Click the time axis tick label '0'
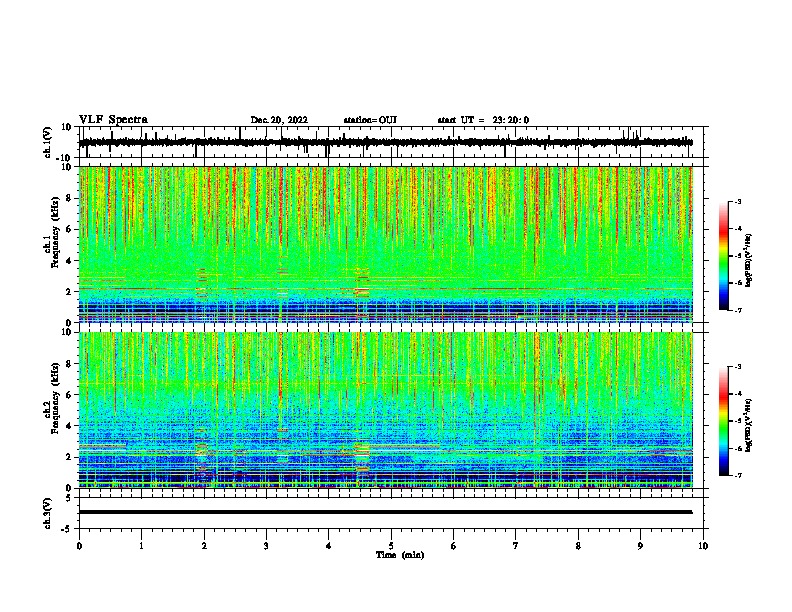The image size is (792, 612). pos(79,546)
